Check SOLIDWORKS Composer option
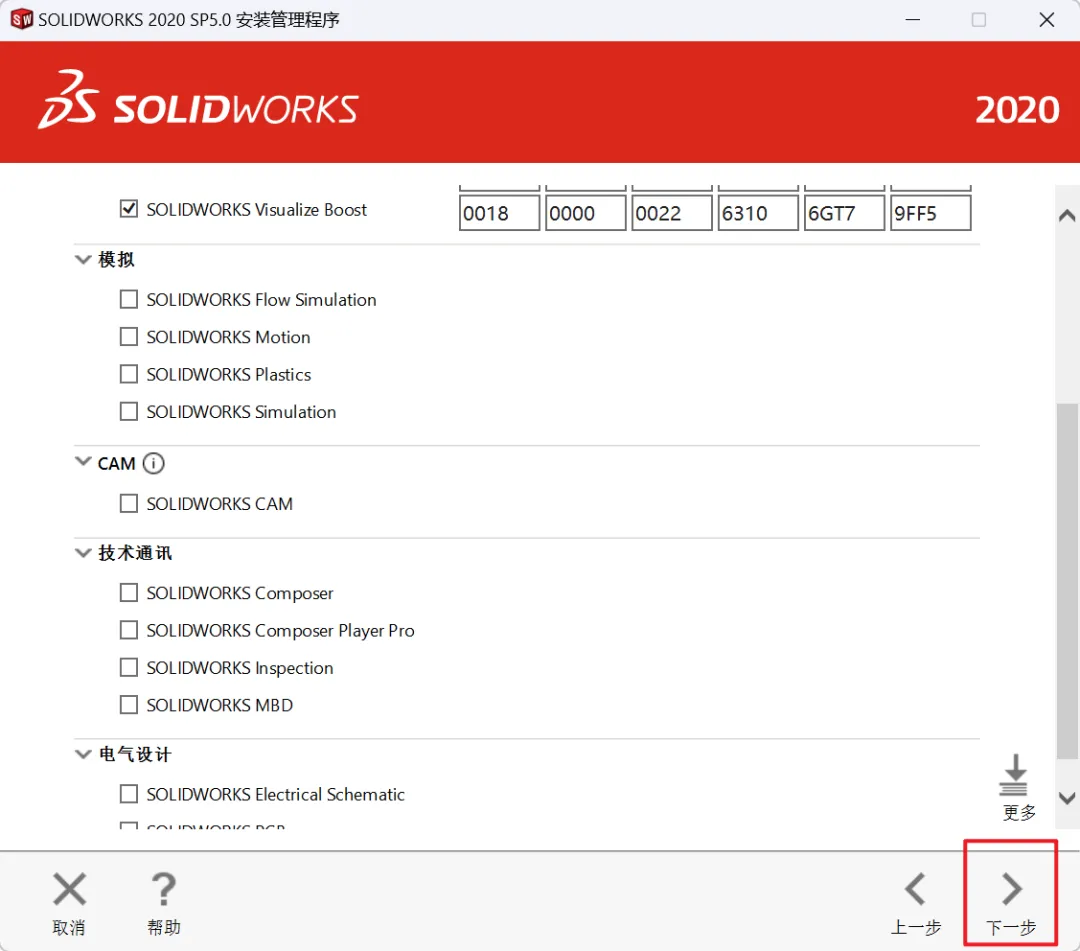Image resolution: width=1080 pixels, height=951 pixels. click(x=129, y=592)
